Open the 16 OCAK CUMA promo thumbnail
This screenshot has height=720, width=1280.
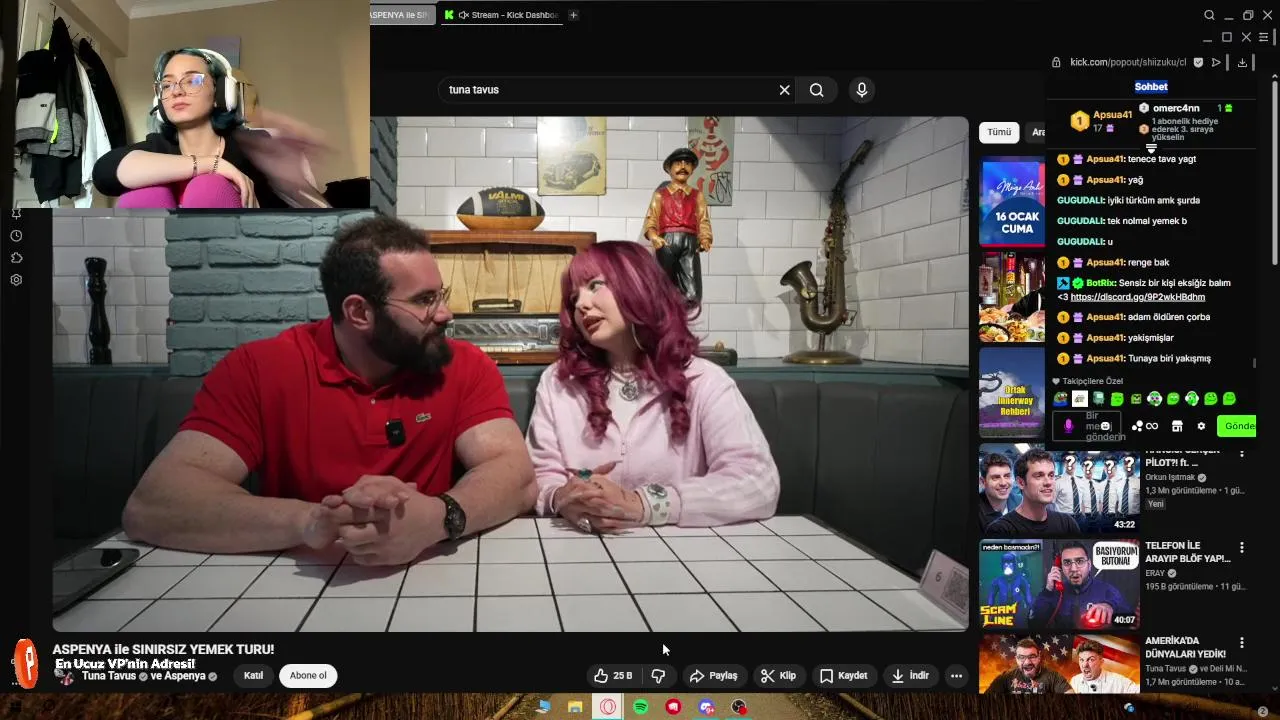tap(1012, 202)
